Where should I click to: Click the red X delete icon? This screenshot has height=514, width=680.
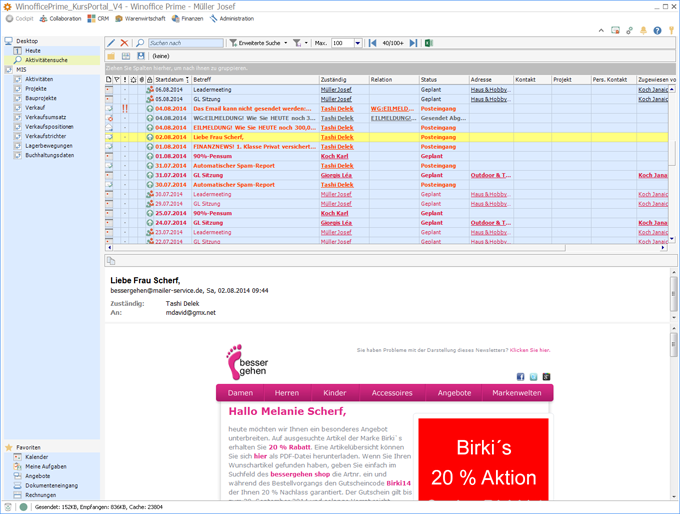(x=124, y=43)
